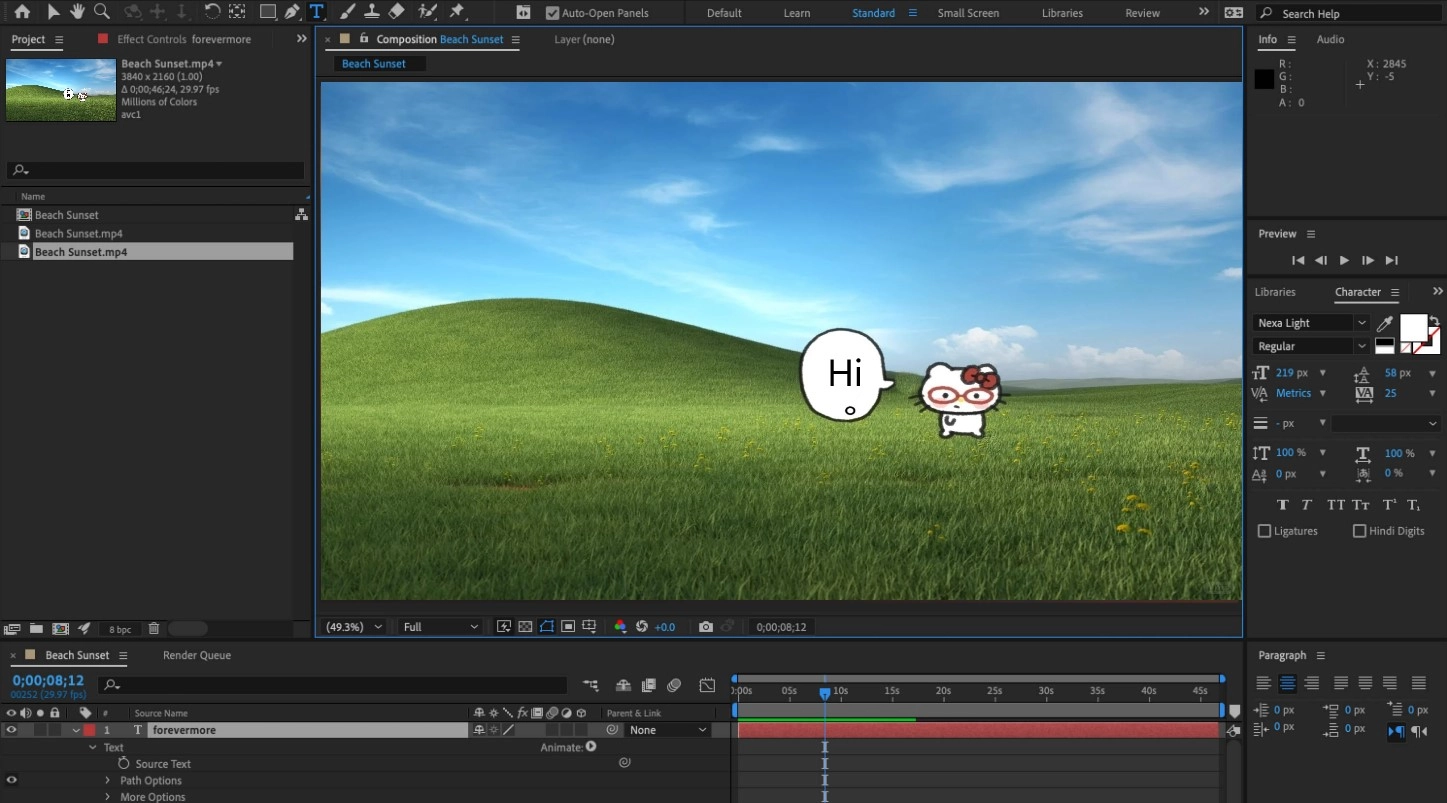Click the Animate button in timeline

591,747
